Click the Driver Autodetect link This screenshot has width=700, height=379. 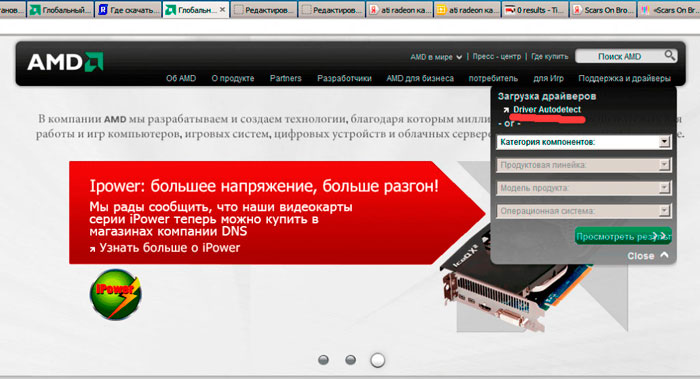tap(546, 109)
